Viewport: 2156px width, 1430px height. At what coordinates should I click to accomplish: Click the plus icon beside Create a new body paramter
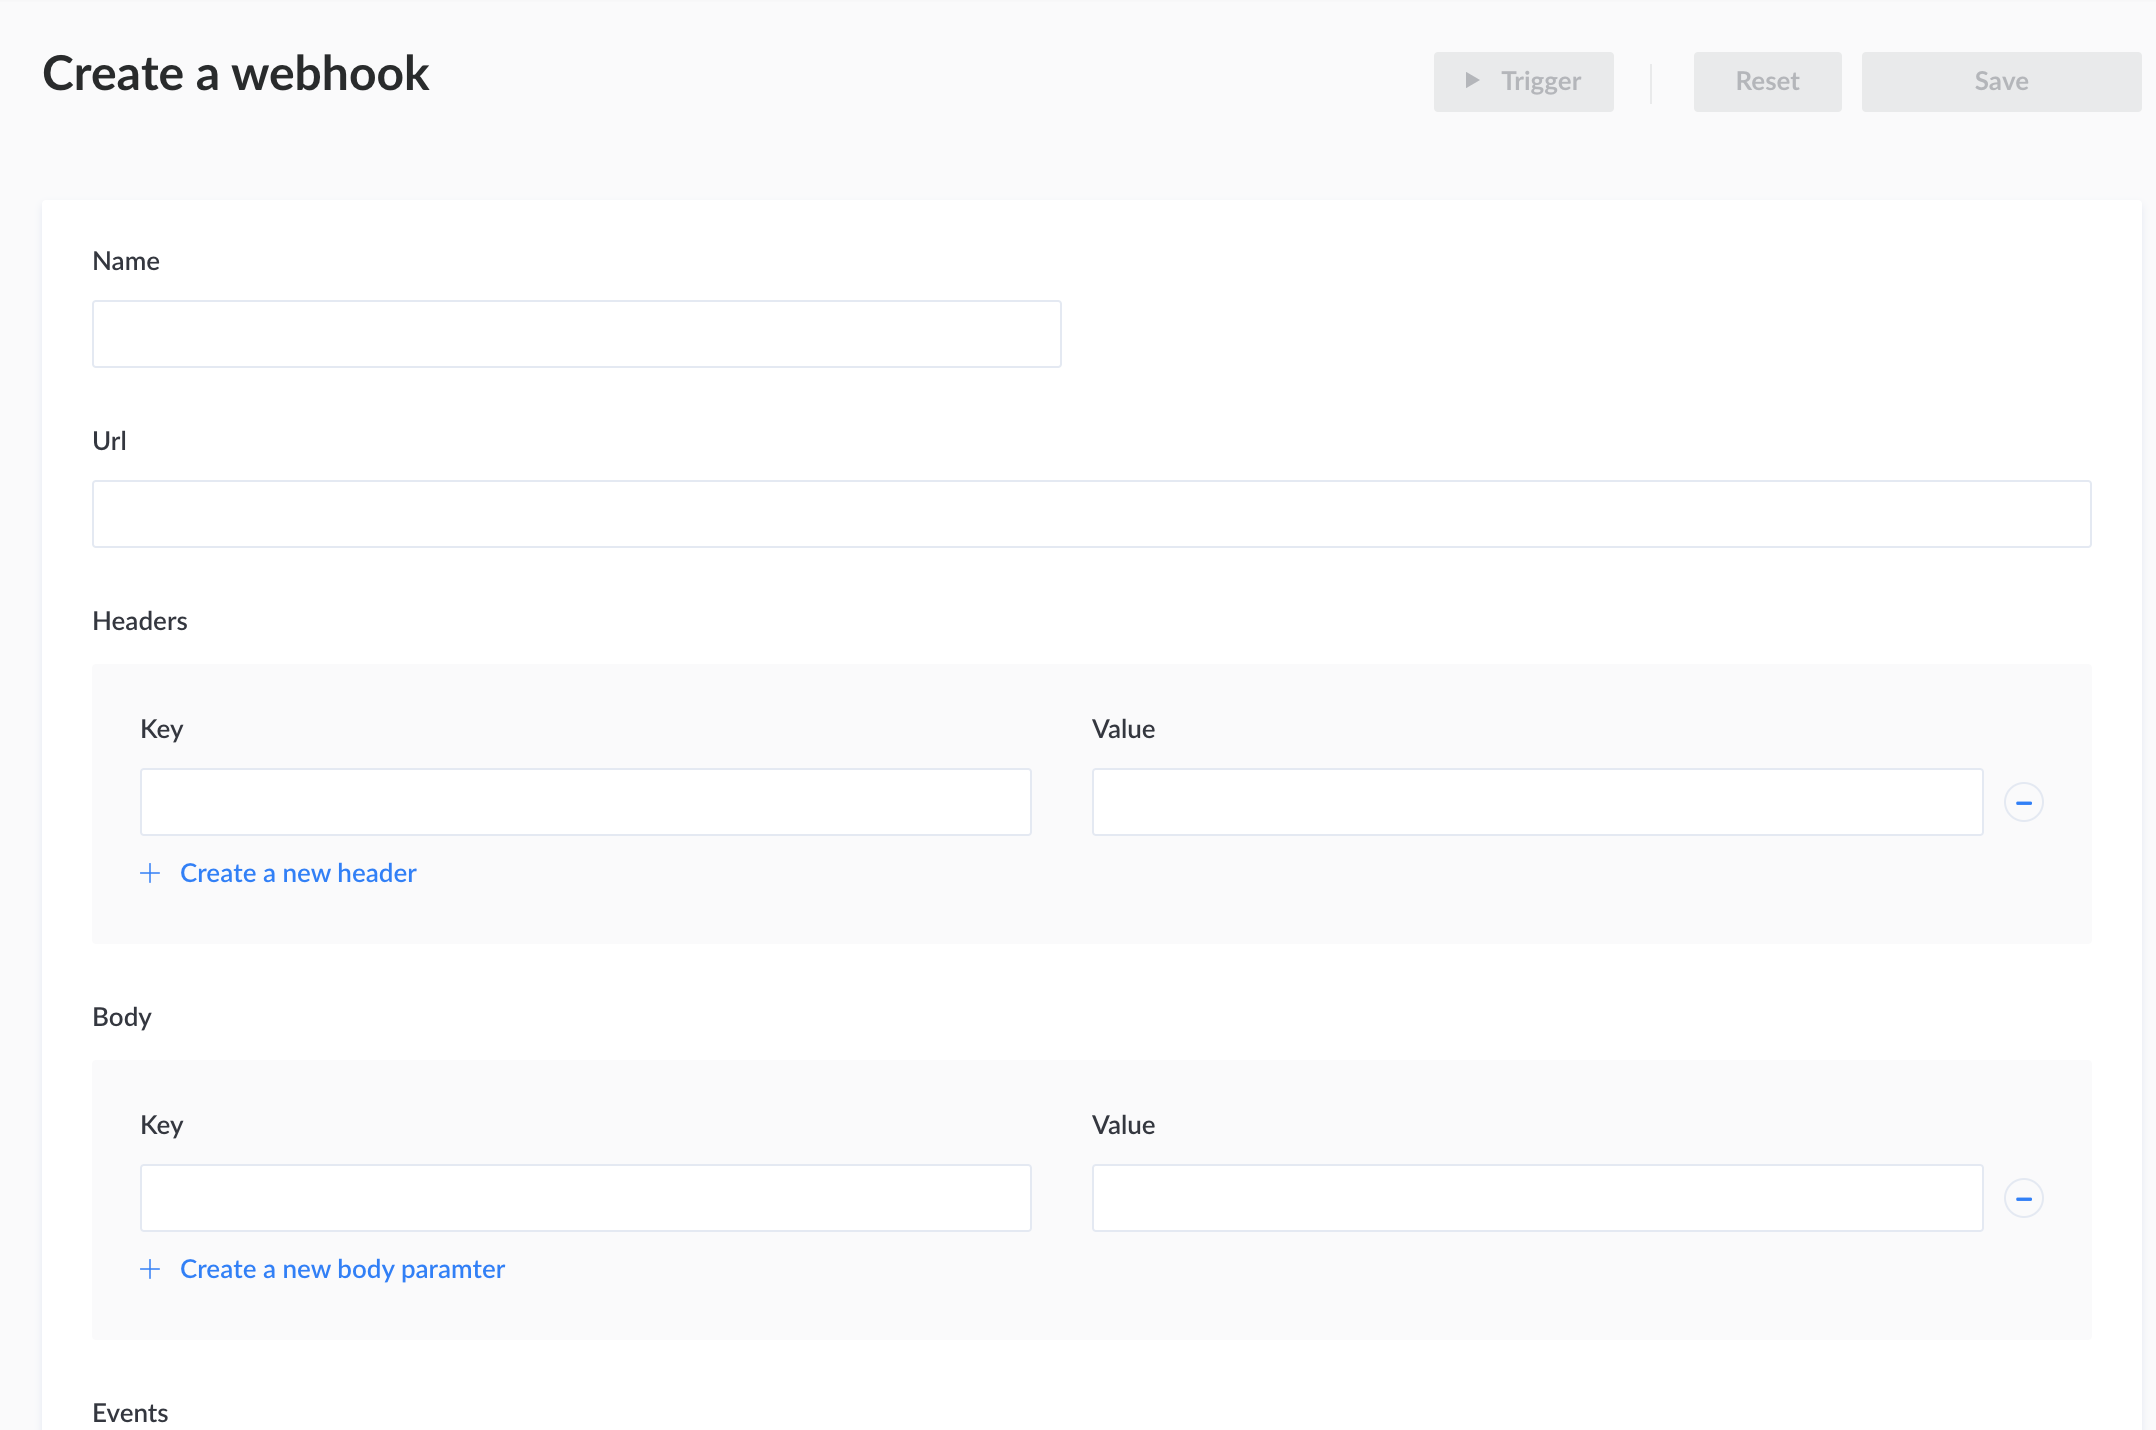click(150, 1270)
